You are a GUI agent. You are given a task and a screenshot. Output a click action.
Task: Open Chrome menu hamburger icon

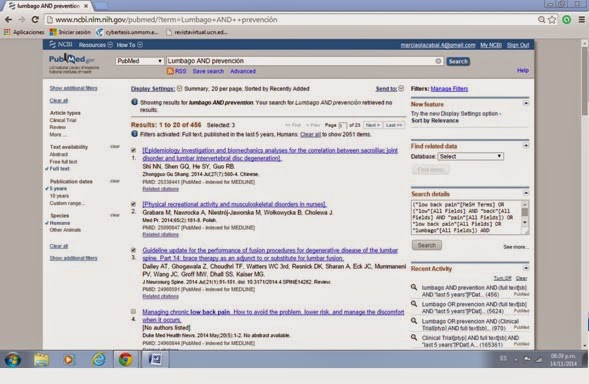(x=581, y=20)
